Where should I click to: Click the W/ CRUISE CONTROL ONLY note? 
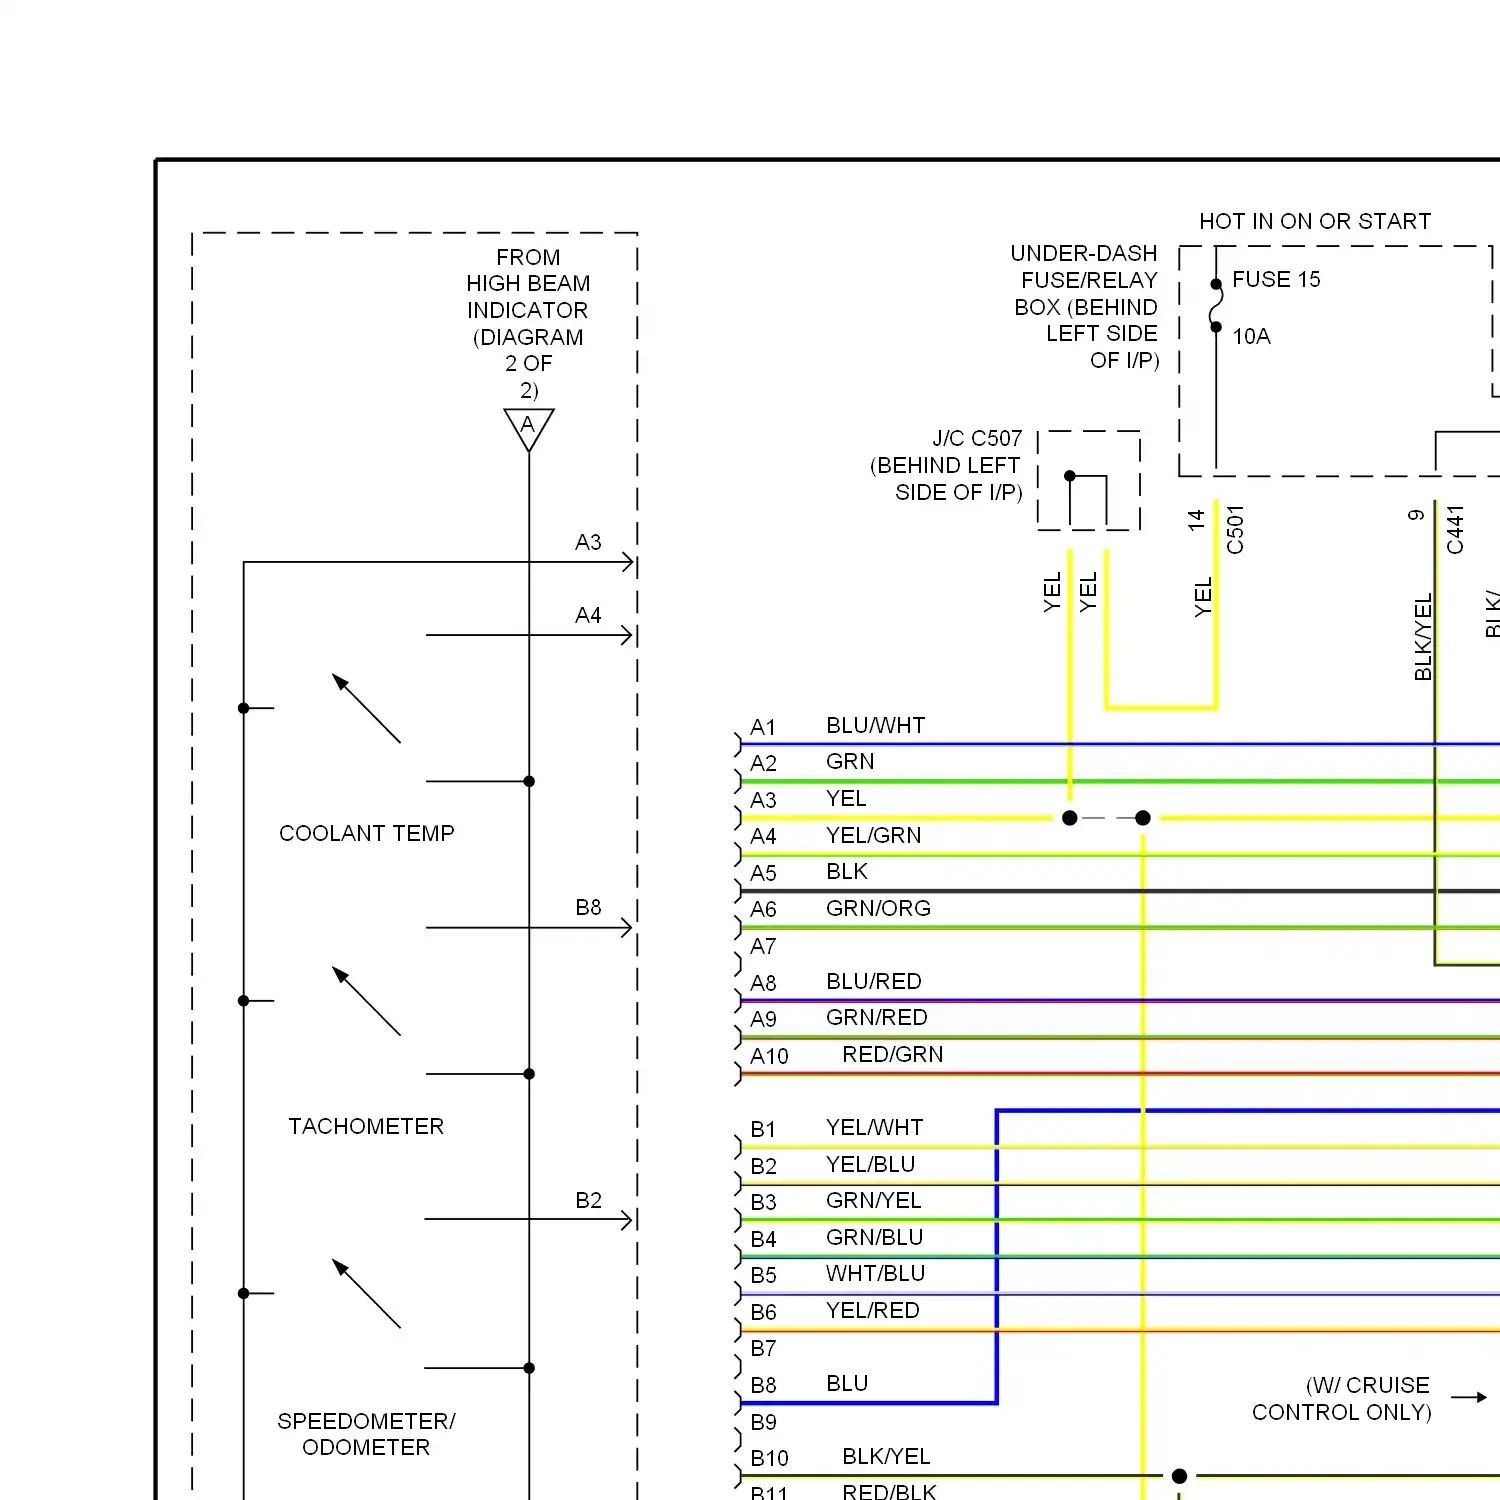pos(1342,1399)
